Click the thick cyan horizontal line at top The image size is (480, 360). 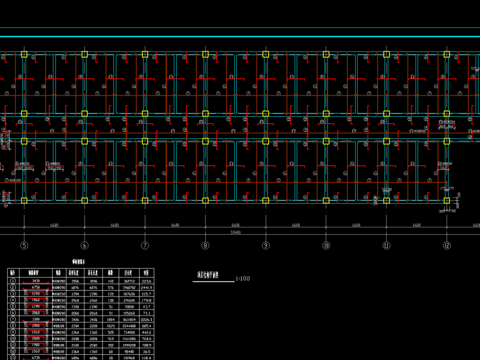pos(240,37)
